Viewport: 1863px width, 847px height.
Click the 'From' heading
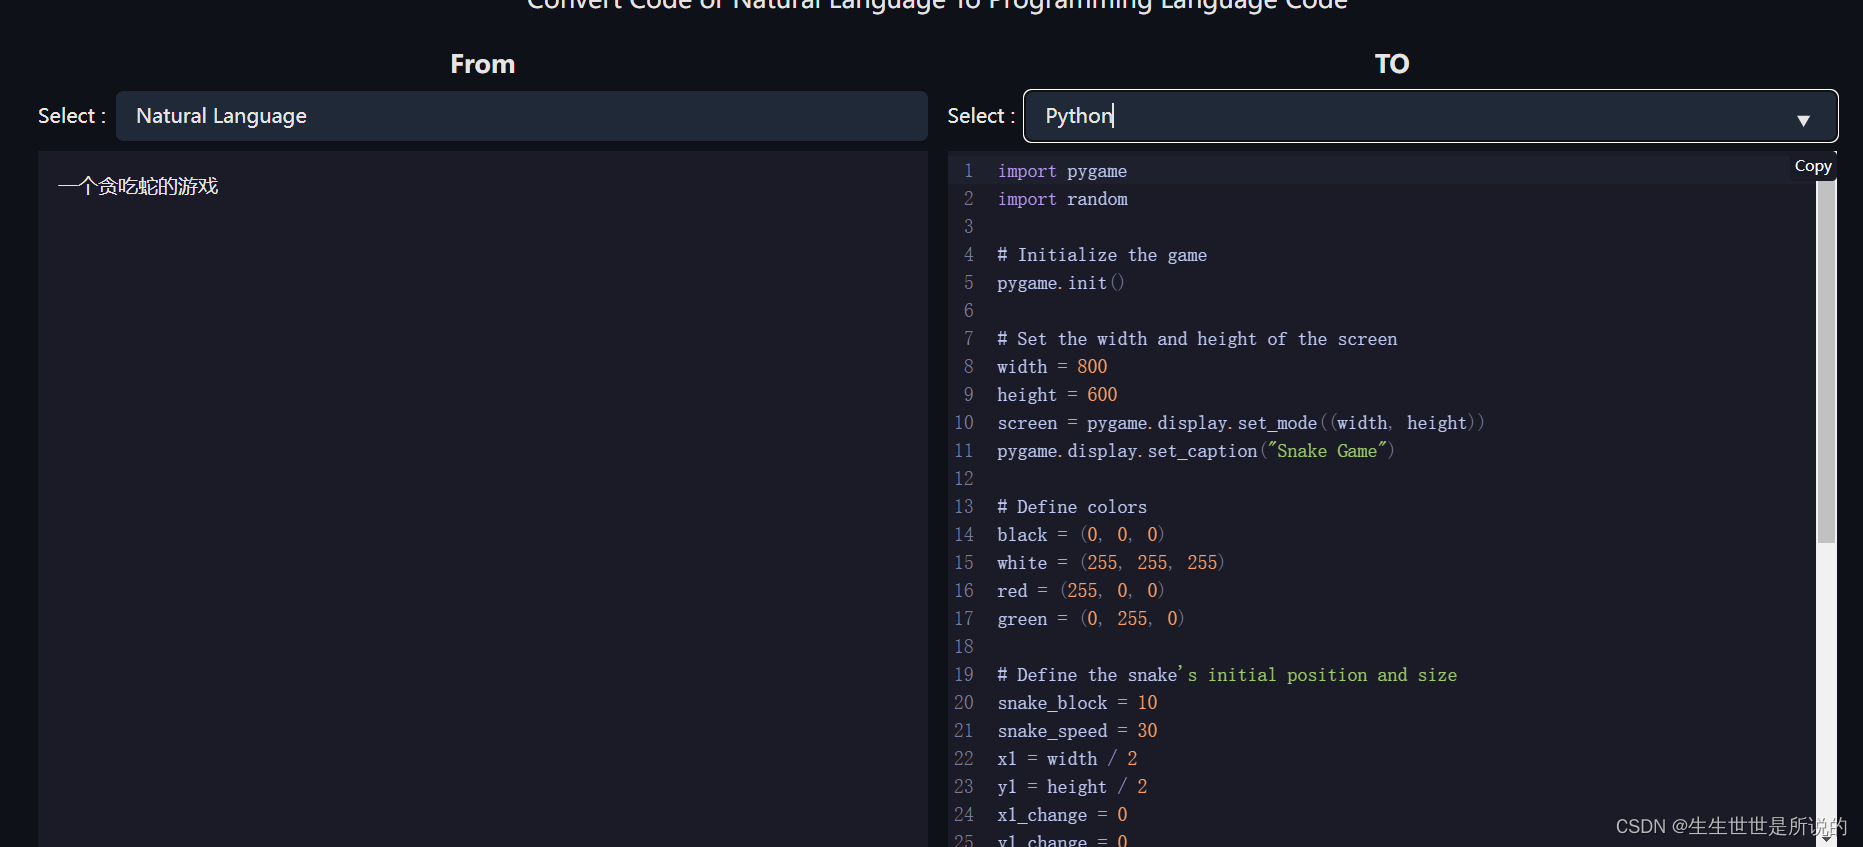[482, 64]
